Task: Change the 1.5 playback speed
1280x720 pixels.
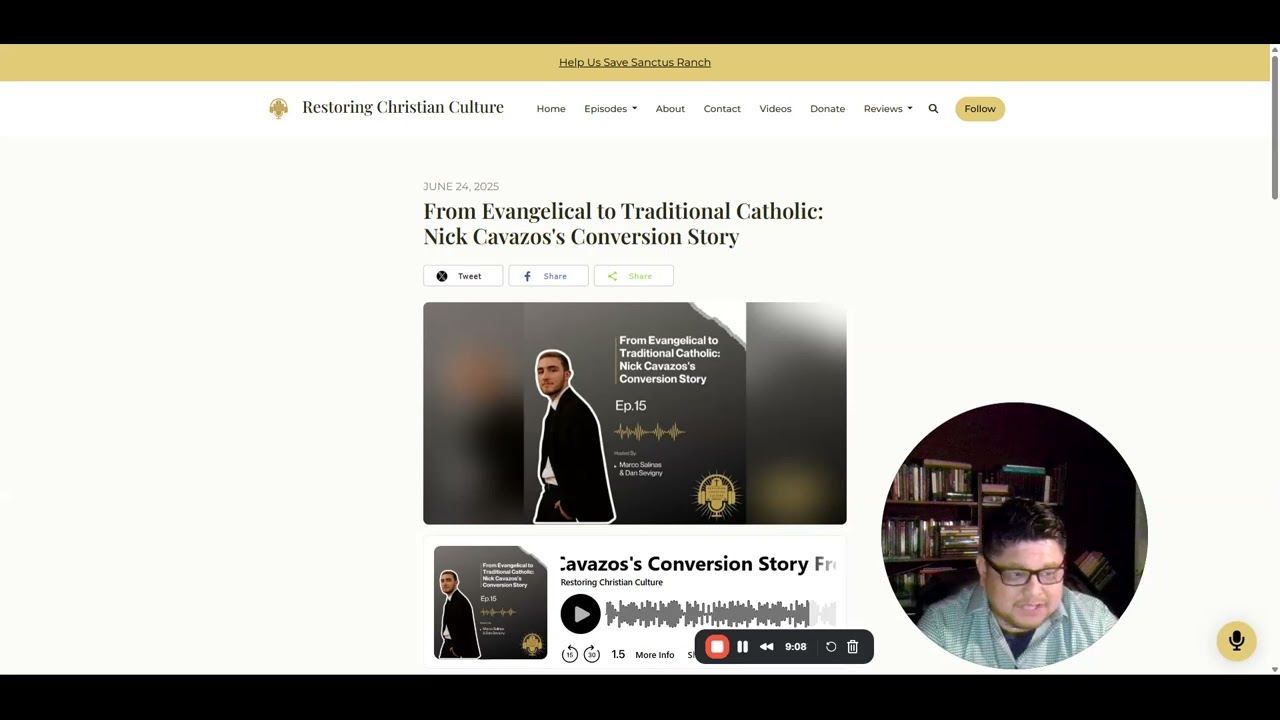Action: click(x=618, y=655)
